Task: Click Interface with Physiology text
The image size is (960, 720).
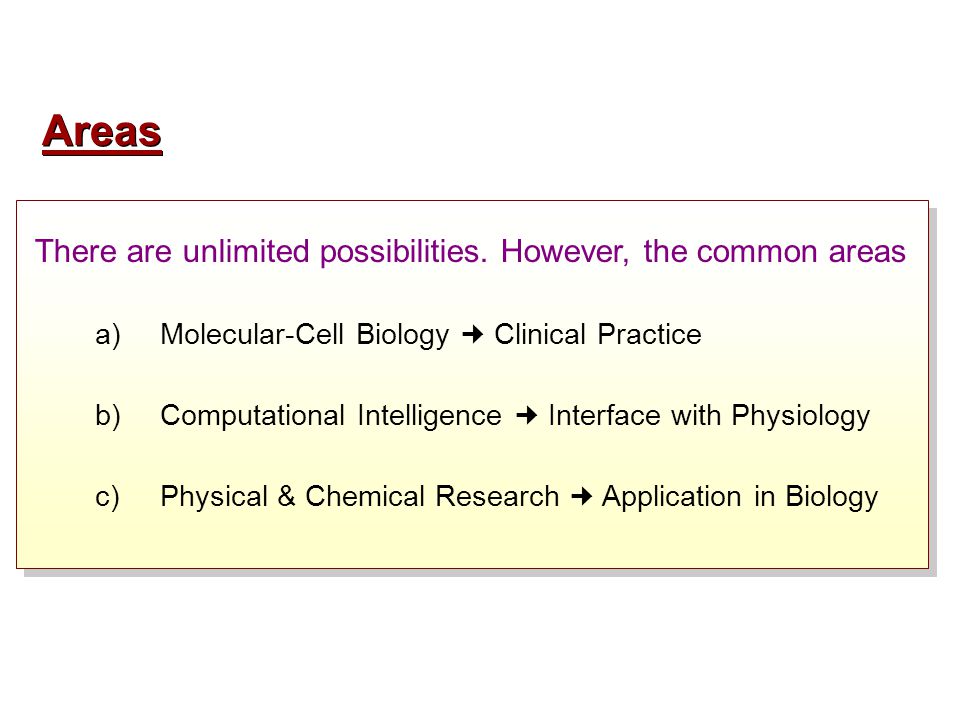Action: point(709,416)
